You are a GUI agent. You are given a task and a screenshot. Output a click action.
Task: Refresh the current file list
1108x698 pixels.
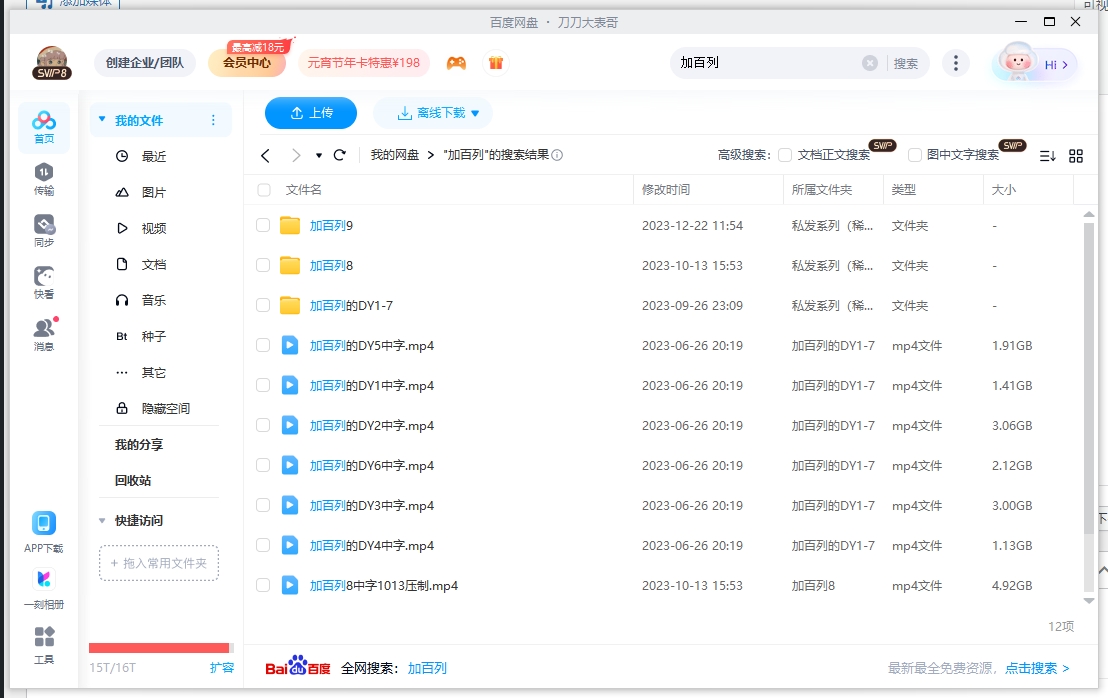pyautogui.click(x=339, y=156)
